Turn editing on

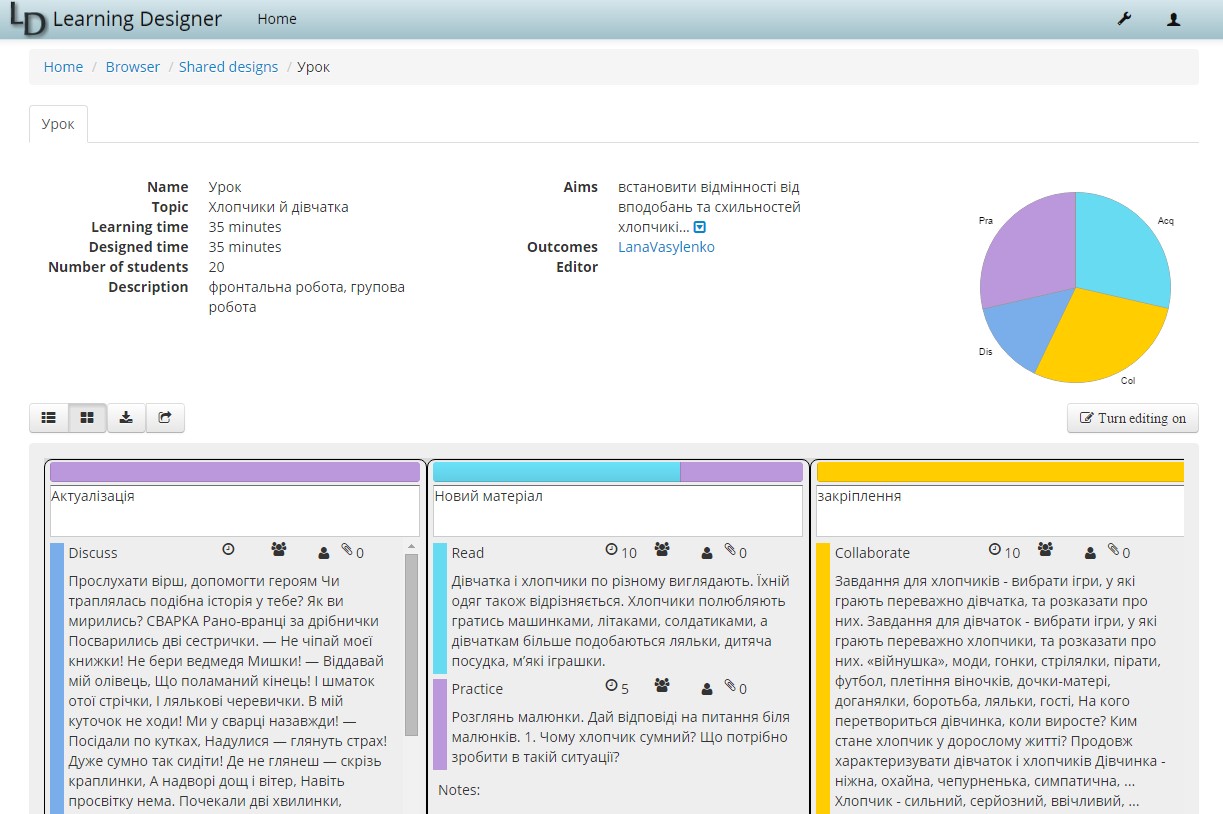[1132, 418]
